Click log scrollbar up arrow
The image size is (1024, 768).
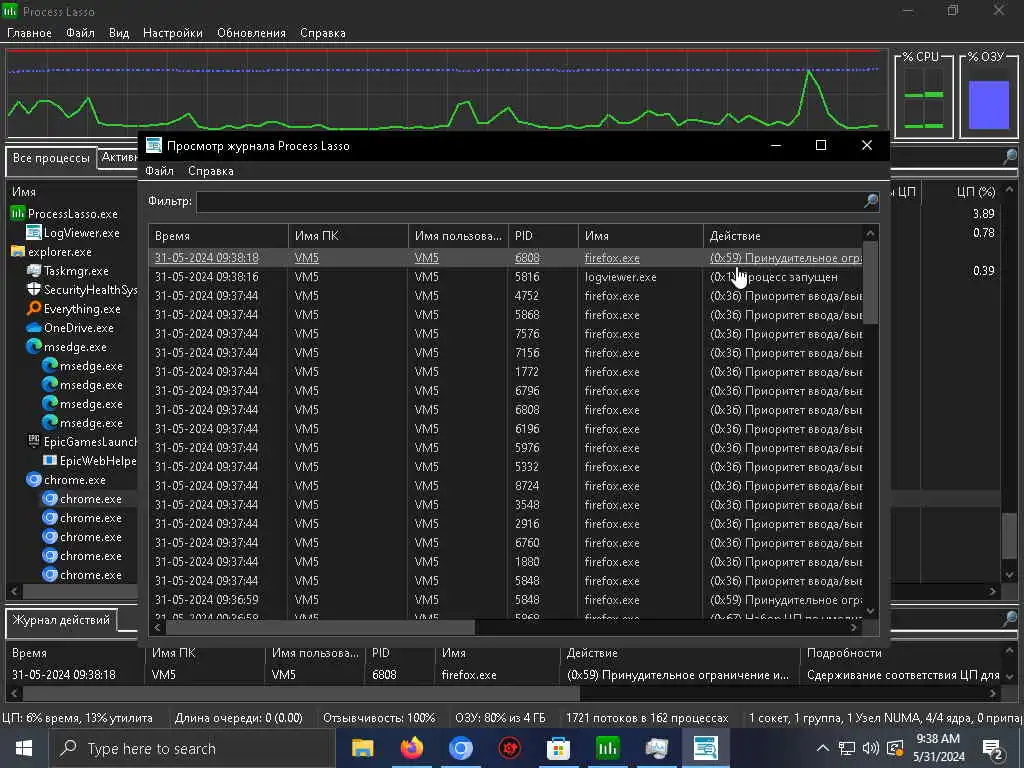click(870, 233)
